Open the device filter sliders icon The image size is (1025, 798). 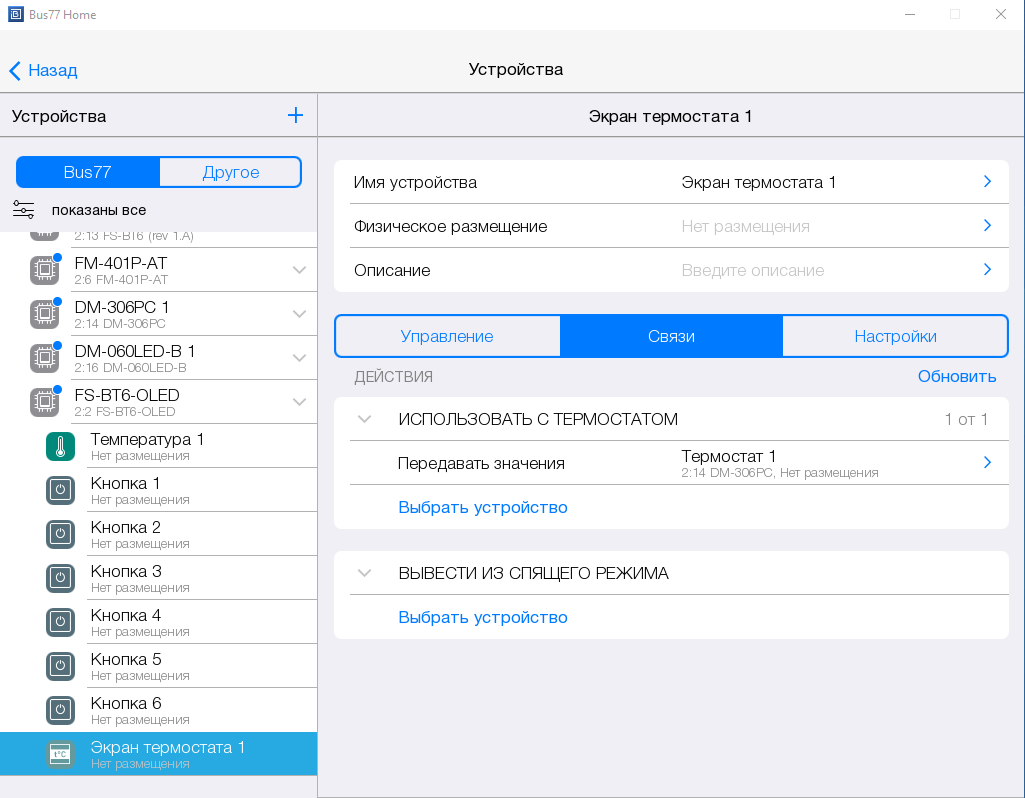click(x=24, y=210)
